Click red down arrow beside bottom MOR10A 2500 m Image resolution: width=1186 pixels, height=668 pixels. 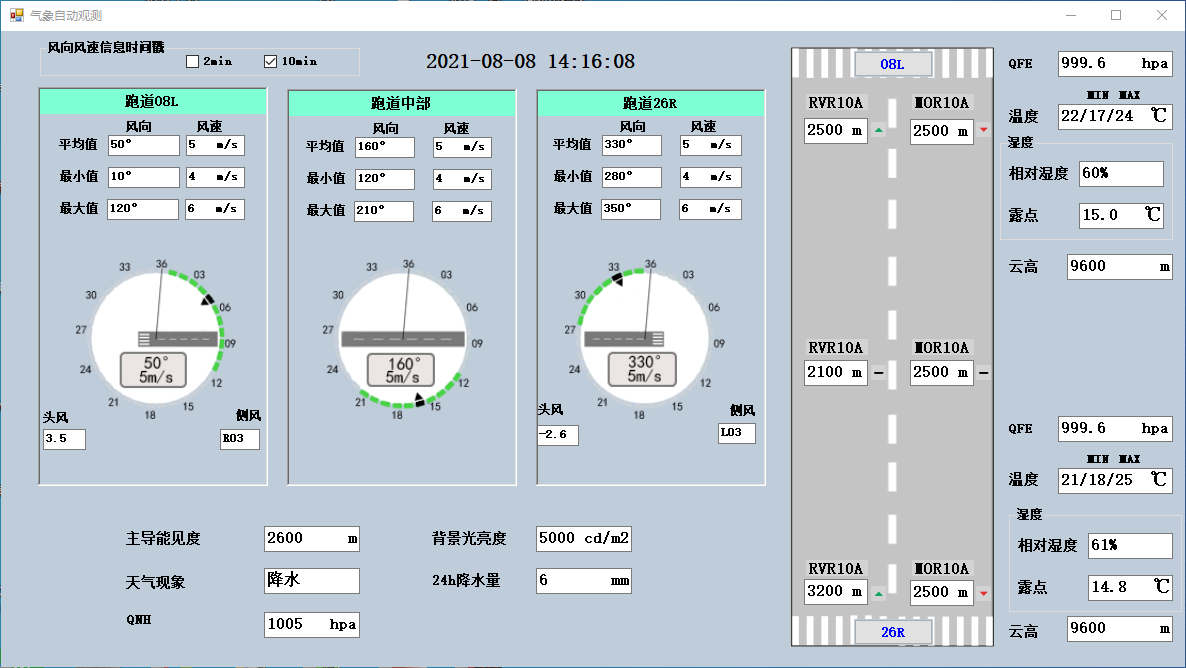[x=983, y=593]
